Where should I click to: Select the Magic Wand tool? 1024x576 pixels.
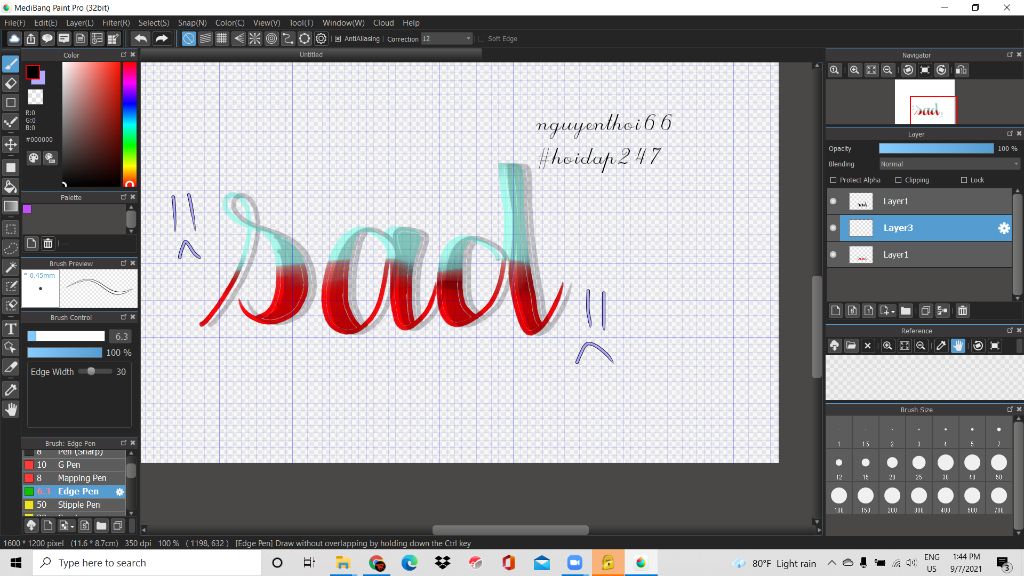coord(10,267)
